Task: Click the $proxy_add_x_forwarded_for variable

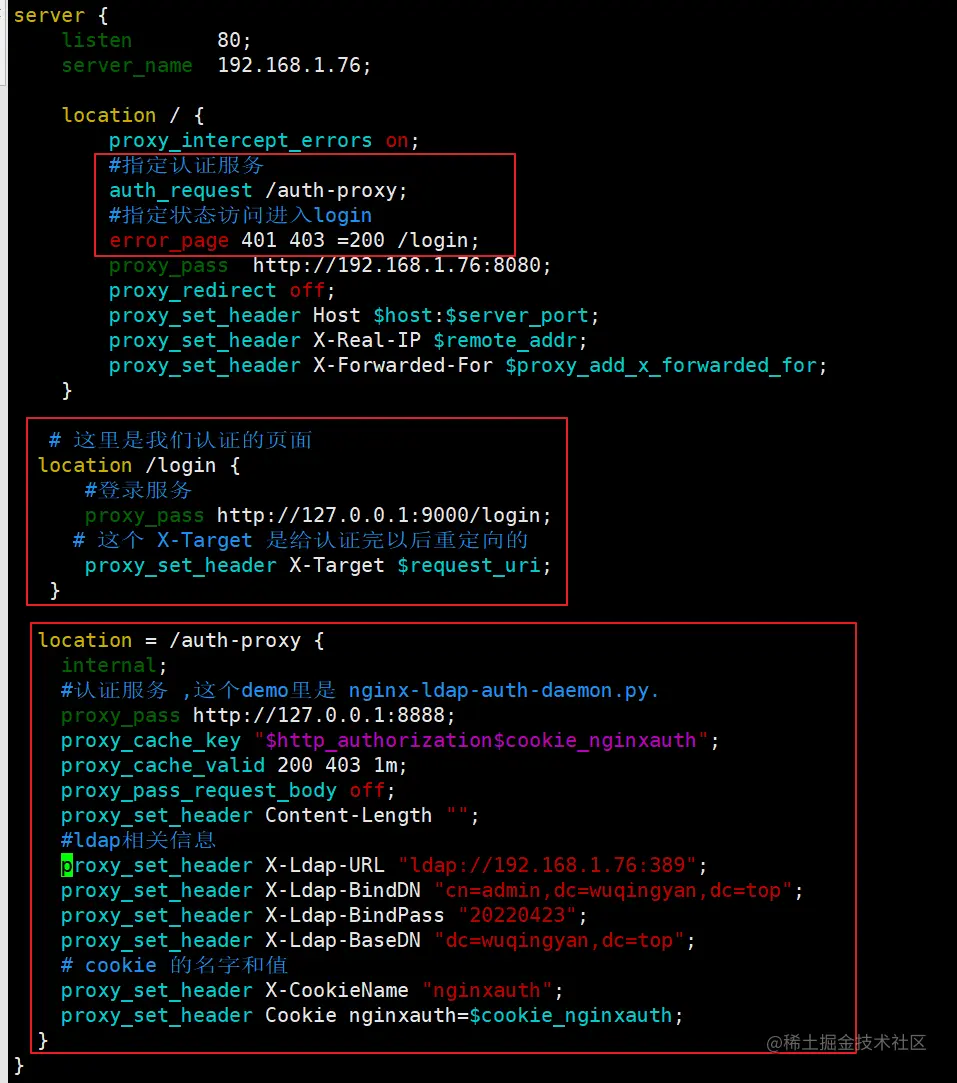Action: point(661,365)
